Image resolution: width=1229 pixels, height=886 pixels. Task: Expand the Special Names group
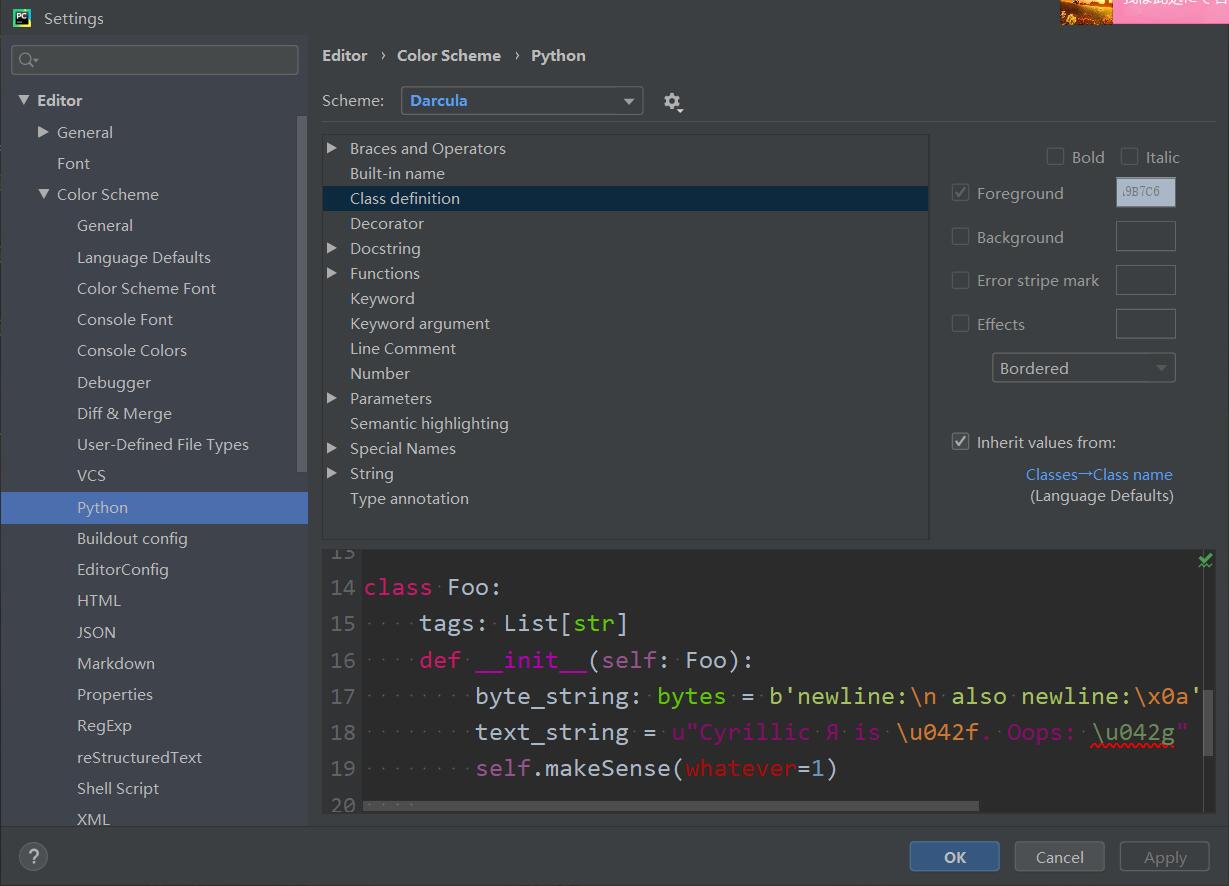pyautogui.click(x=332, y=448)
